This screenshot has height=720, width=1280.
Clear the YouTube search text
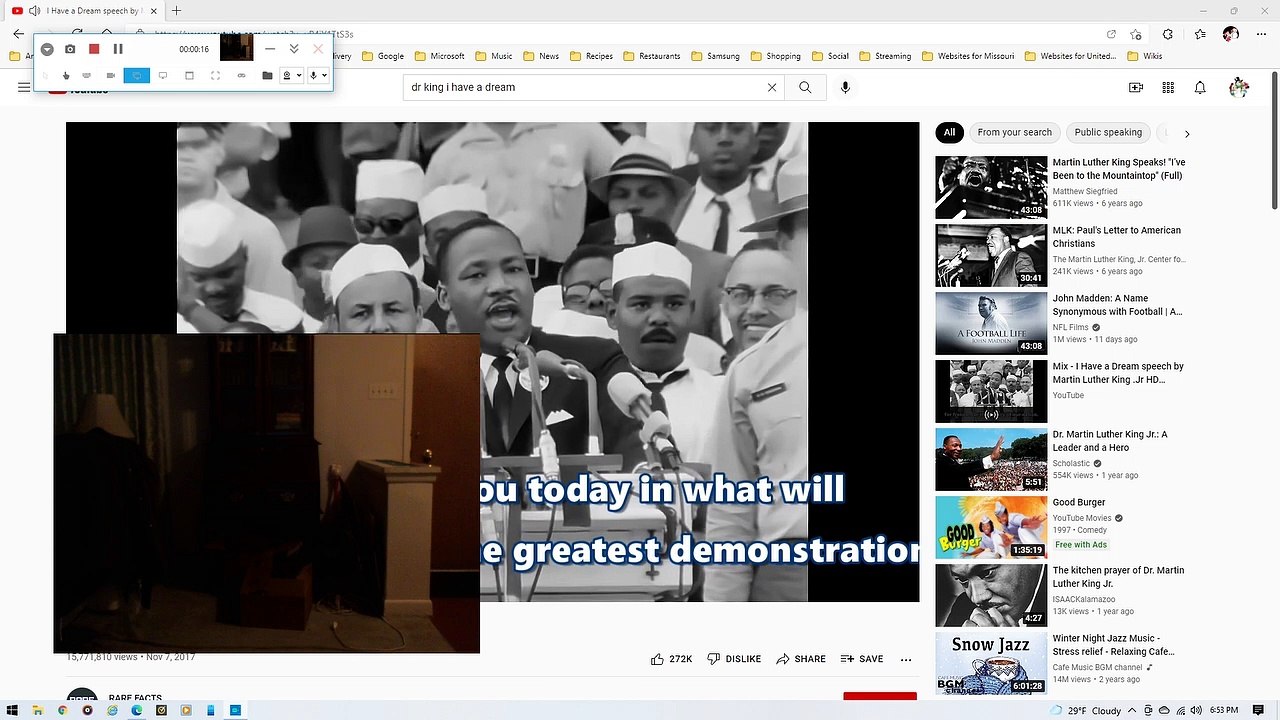[772, 87]
